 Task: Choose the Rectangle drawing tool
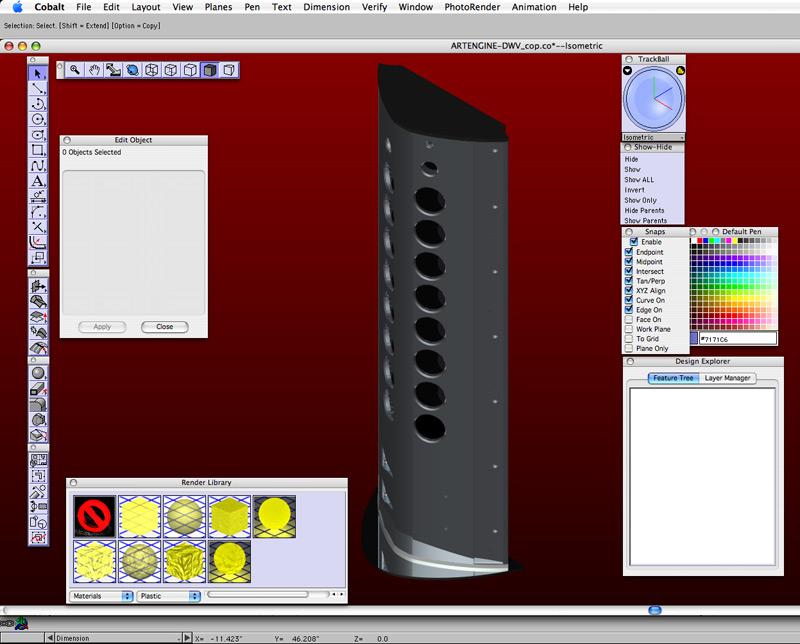[38, 150]
